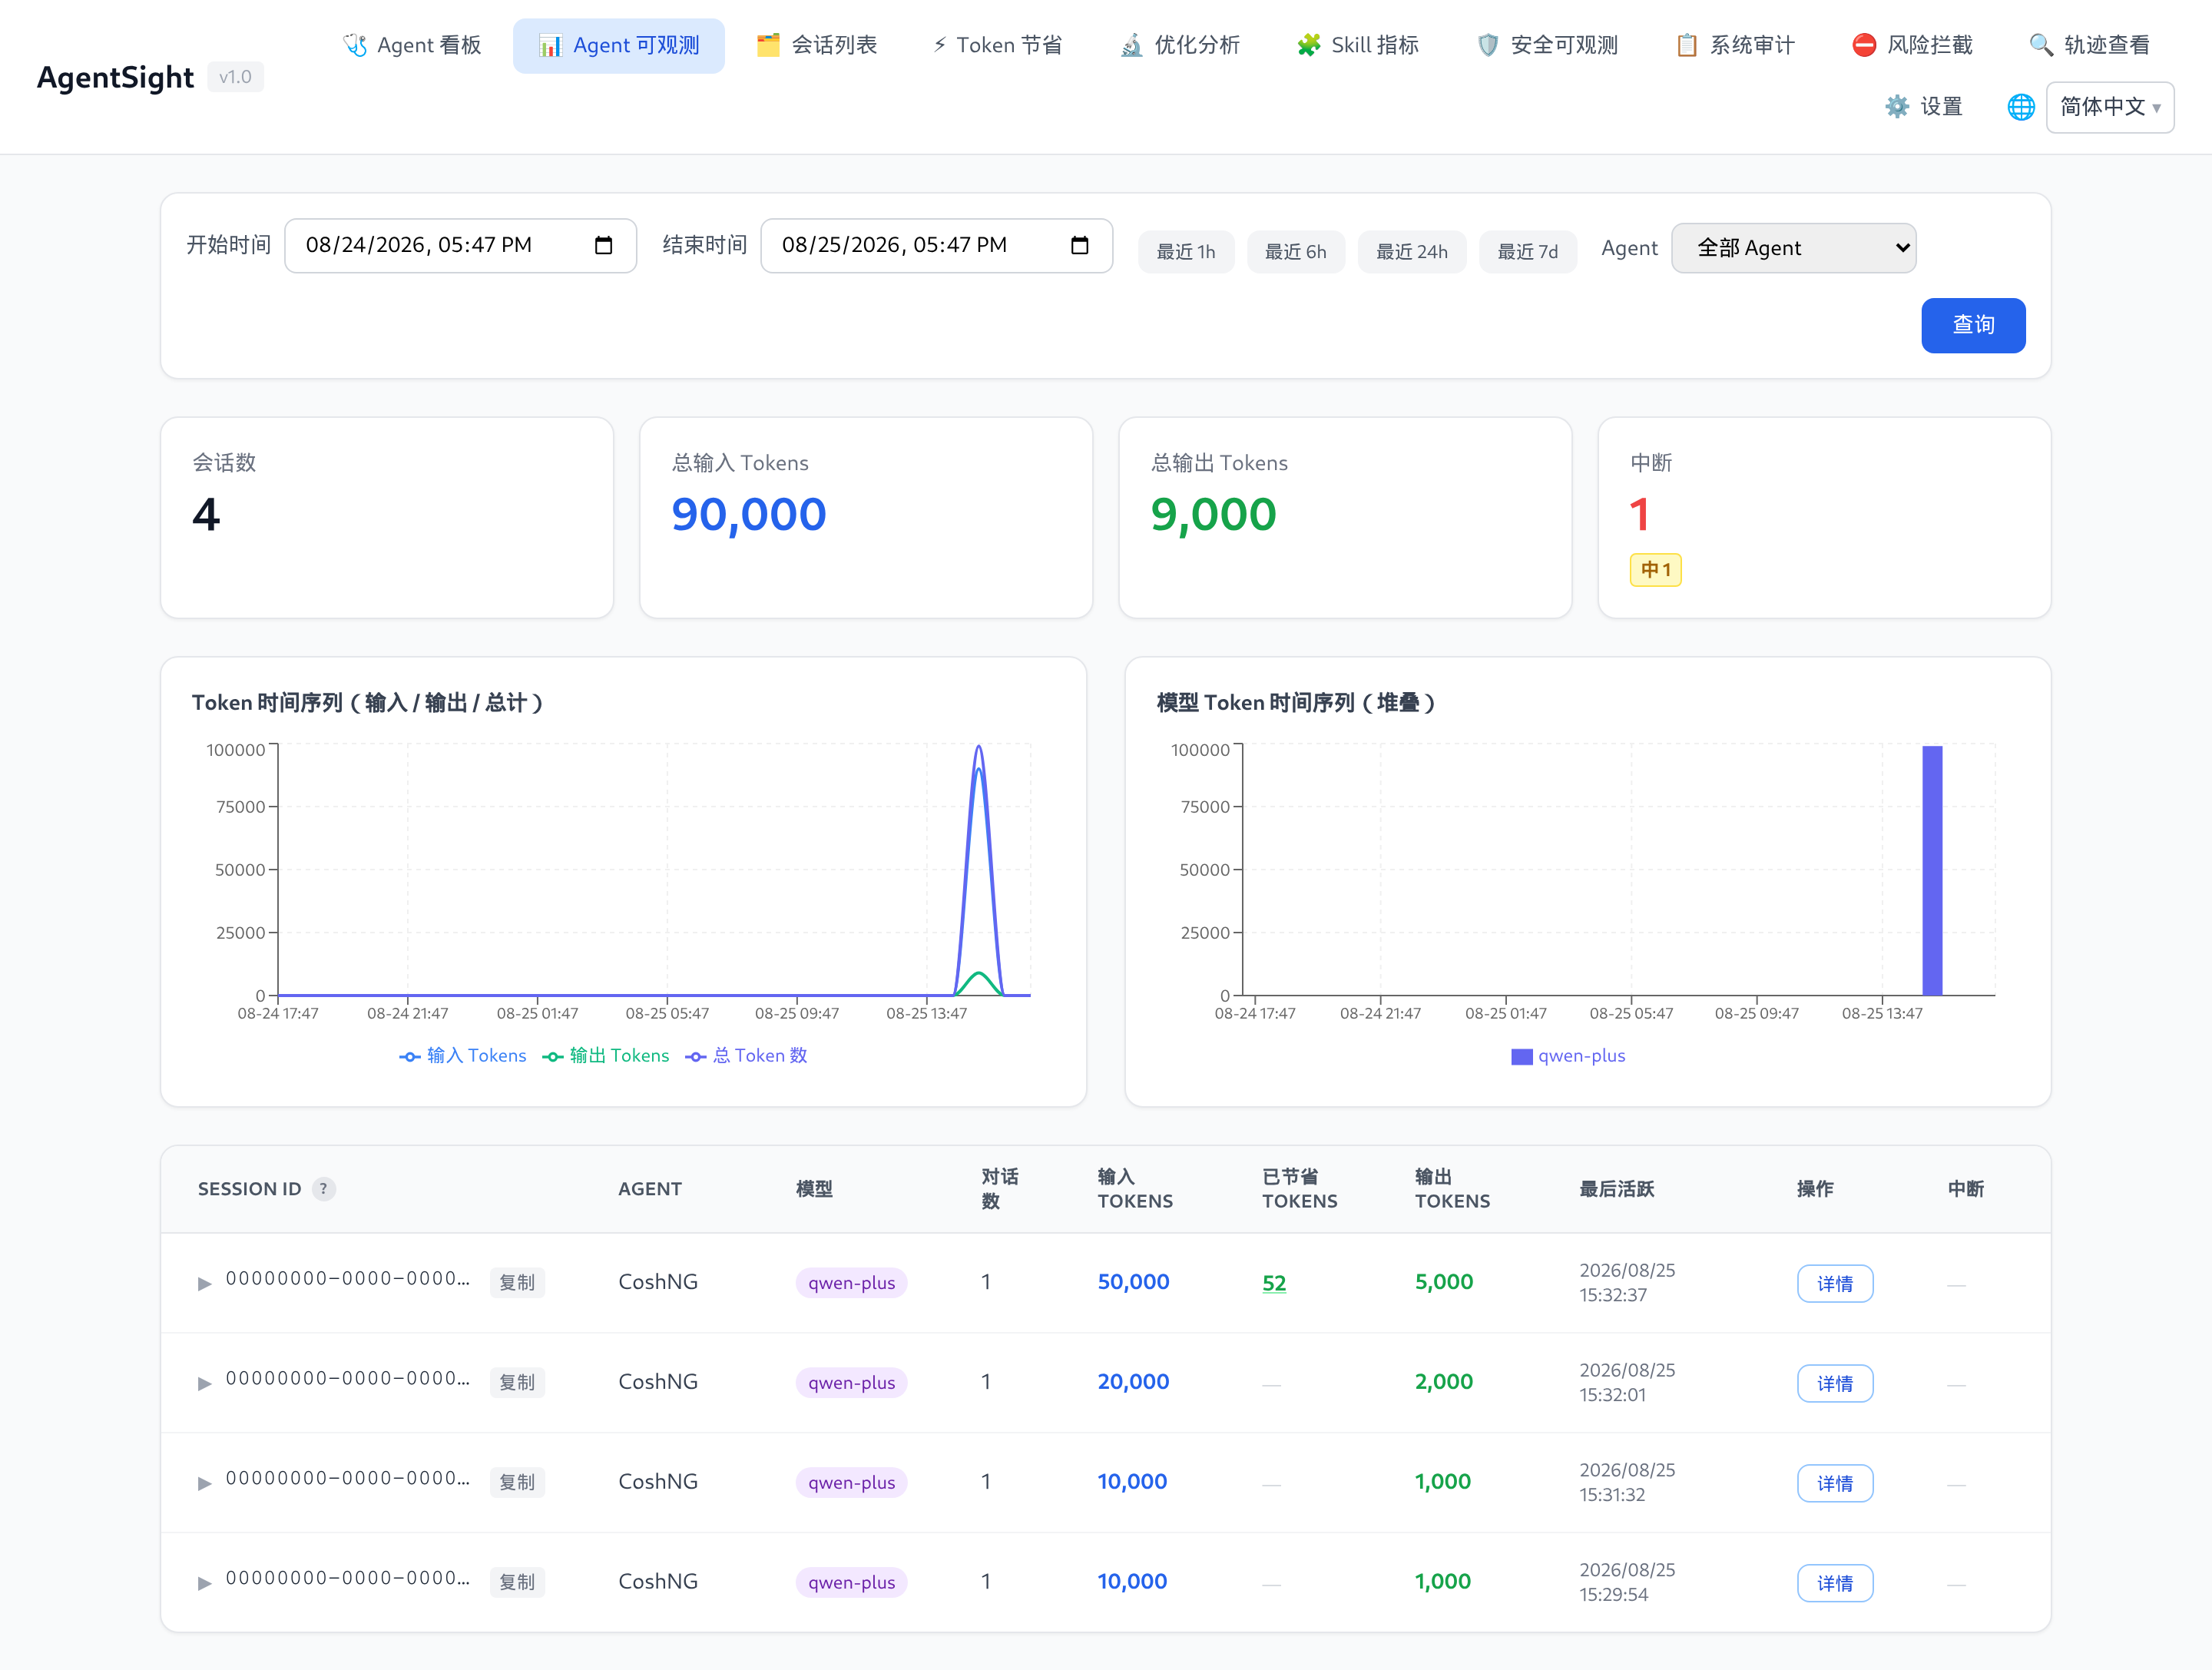Select 最近 7d time range
The image size is (2212, 1670).
pos(1527,252)
